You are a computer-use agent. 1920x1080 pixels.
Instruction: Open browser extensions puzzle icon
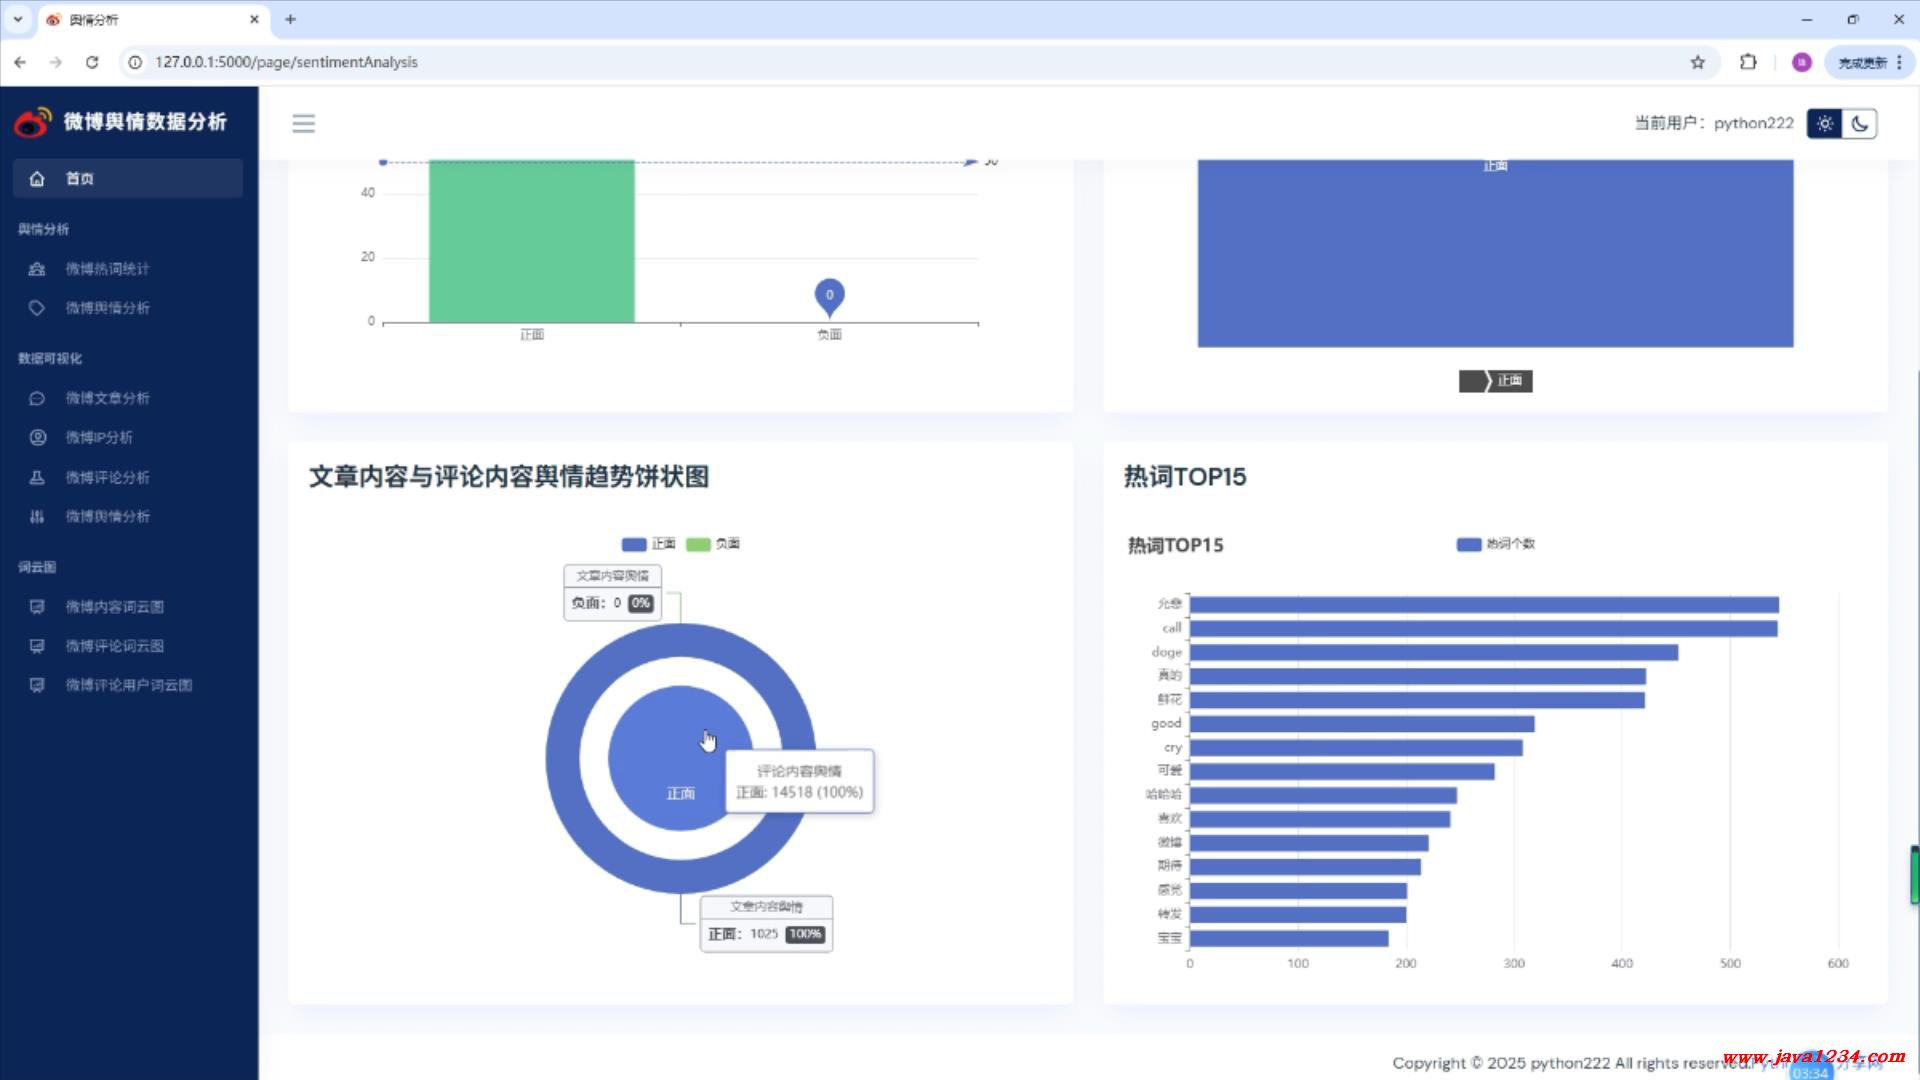[x=1747, y=62]
